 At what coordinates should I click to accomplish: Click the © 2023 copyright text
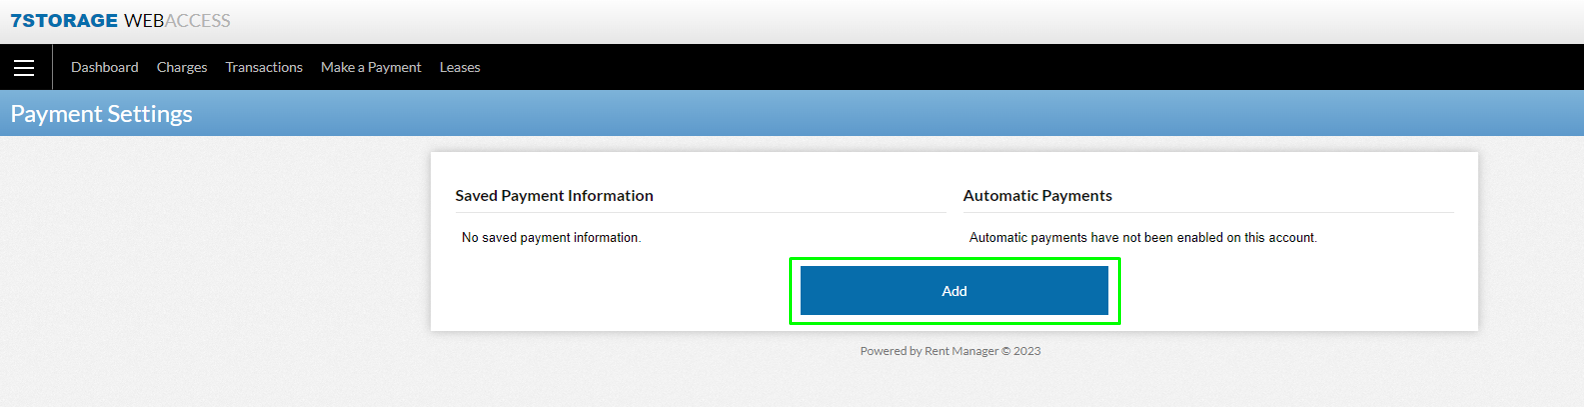click(1021, 351)
